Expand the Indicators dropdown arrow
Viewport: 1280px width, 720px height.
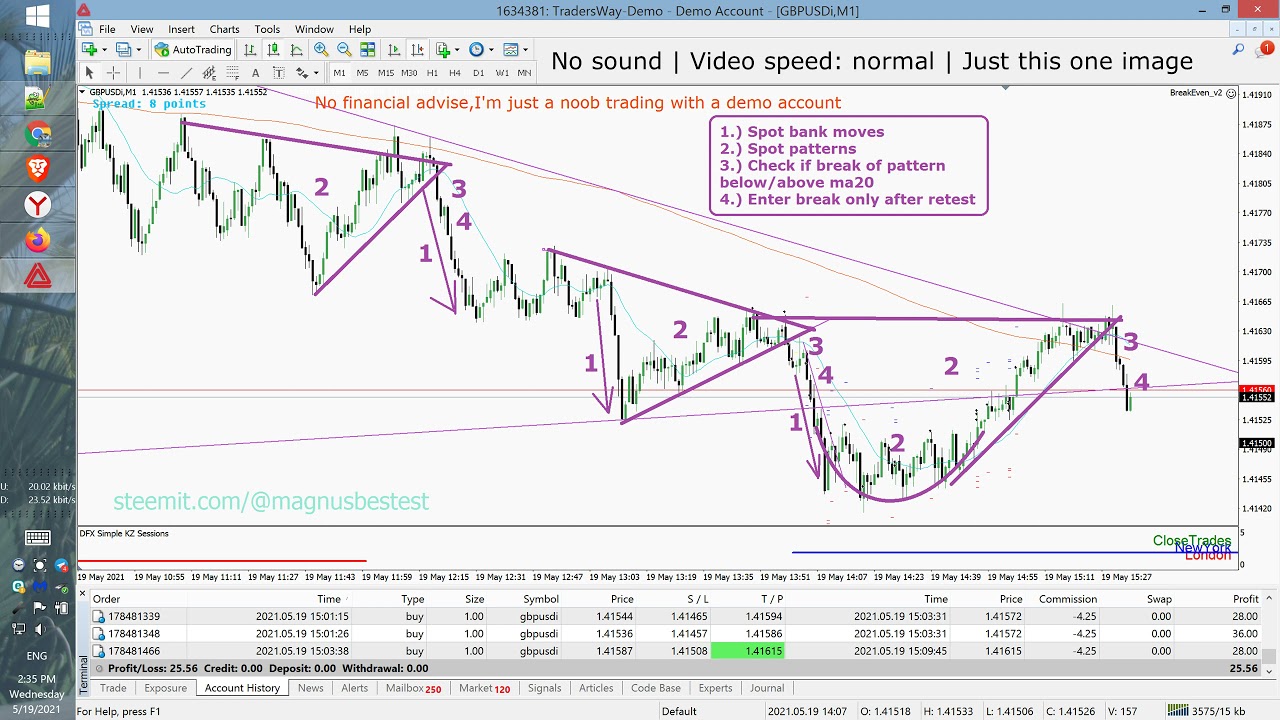(x=456, y=49)
